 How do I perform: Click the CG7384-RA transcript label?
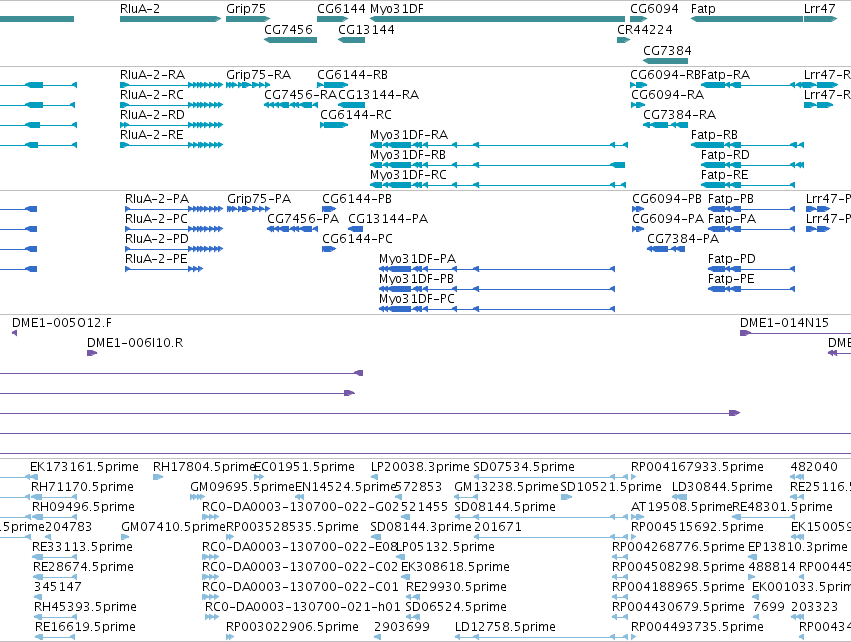(x=679, y=115)
